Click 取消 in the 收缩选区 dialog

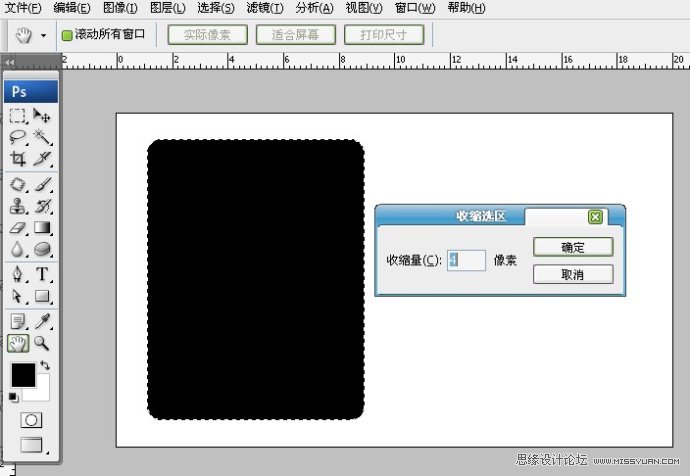[x=573, y=275]
